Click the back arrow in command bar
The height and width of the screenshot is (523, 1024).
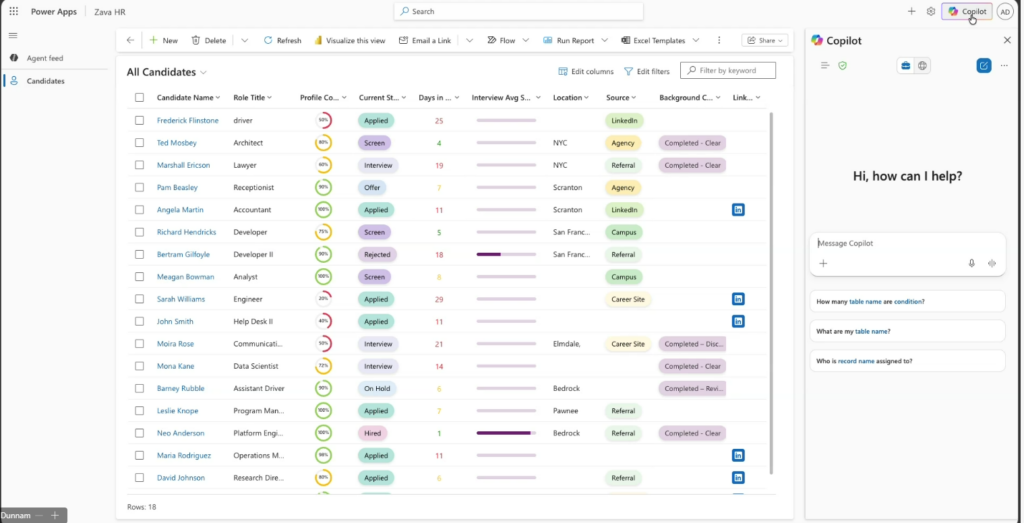click(130, 40)
